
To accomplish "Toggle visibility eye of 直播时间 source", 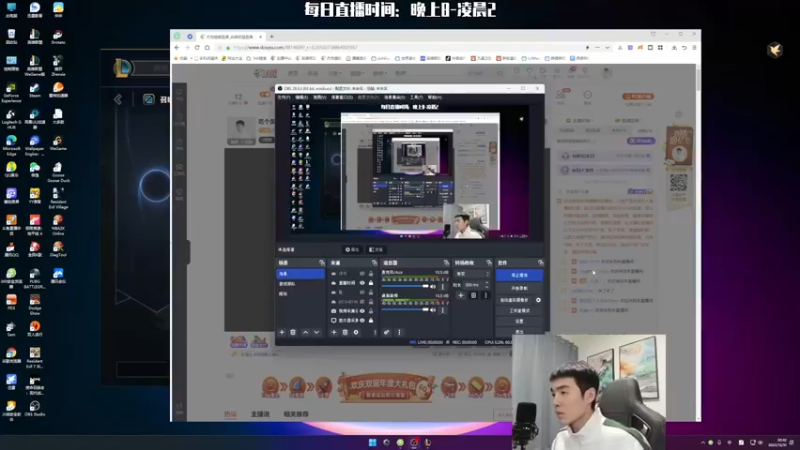I will click(362, 283).
